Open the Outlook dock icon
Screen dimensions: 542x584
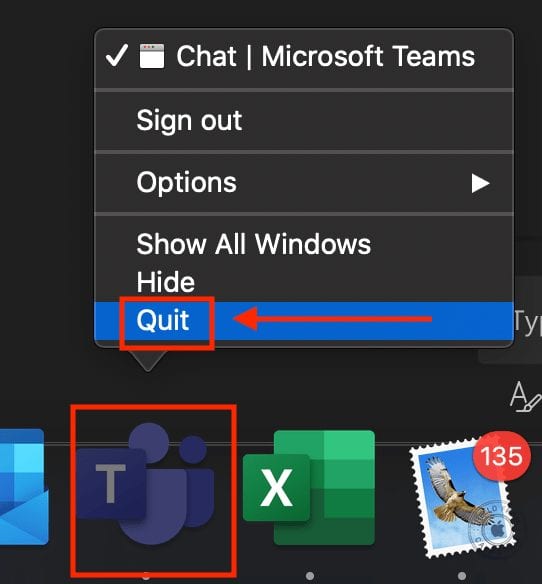[23, 487]
